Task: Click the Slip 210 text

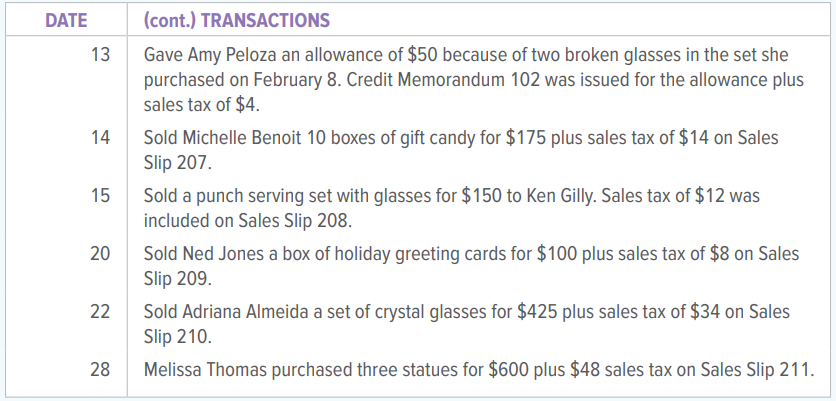Action: click(x=177, y=336)
